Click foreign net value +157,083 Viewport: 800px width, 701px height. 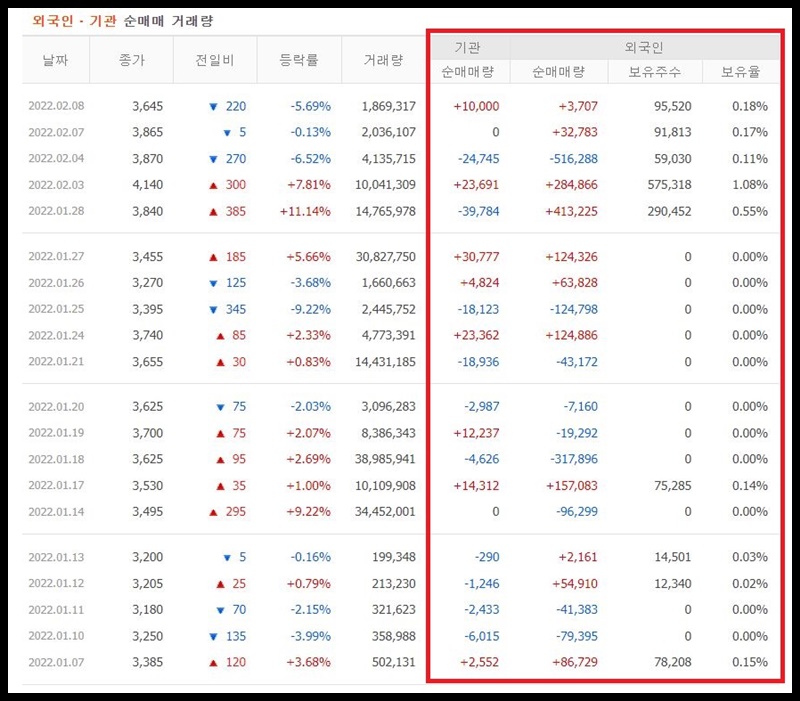572,486
